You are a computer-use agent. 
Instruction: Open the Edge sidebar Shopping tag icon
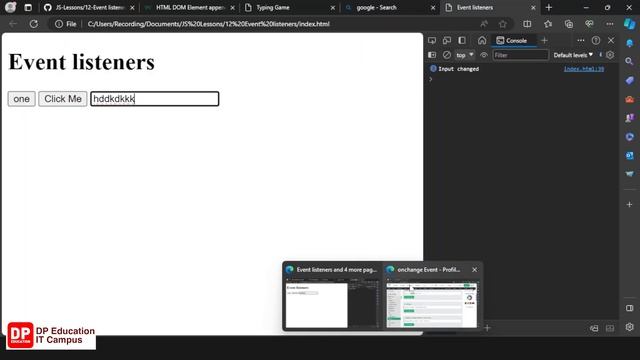pyautogui.click(x=629, y=80)
